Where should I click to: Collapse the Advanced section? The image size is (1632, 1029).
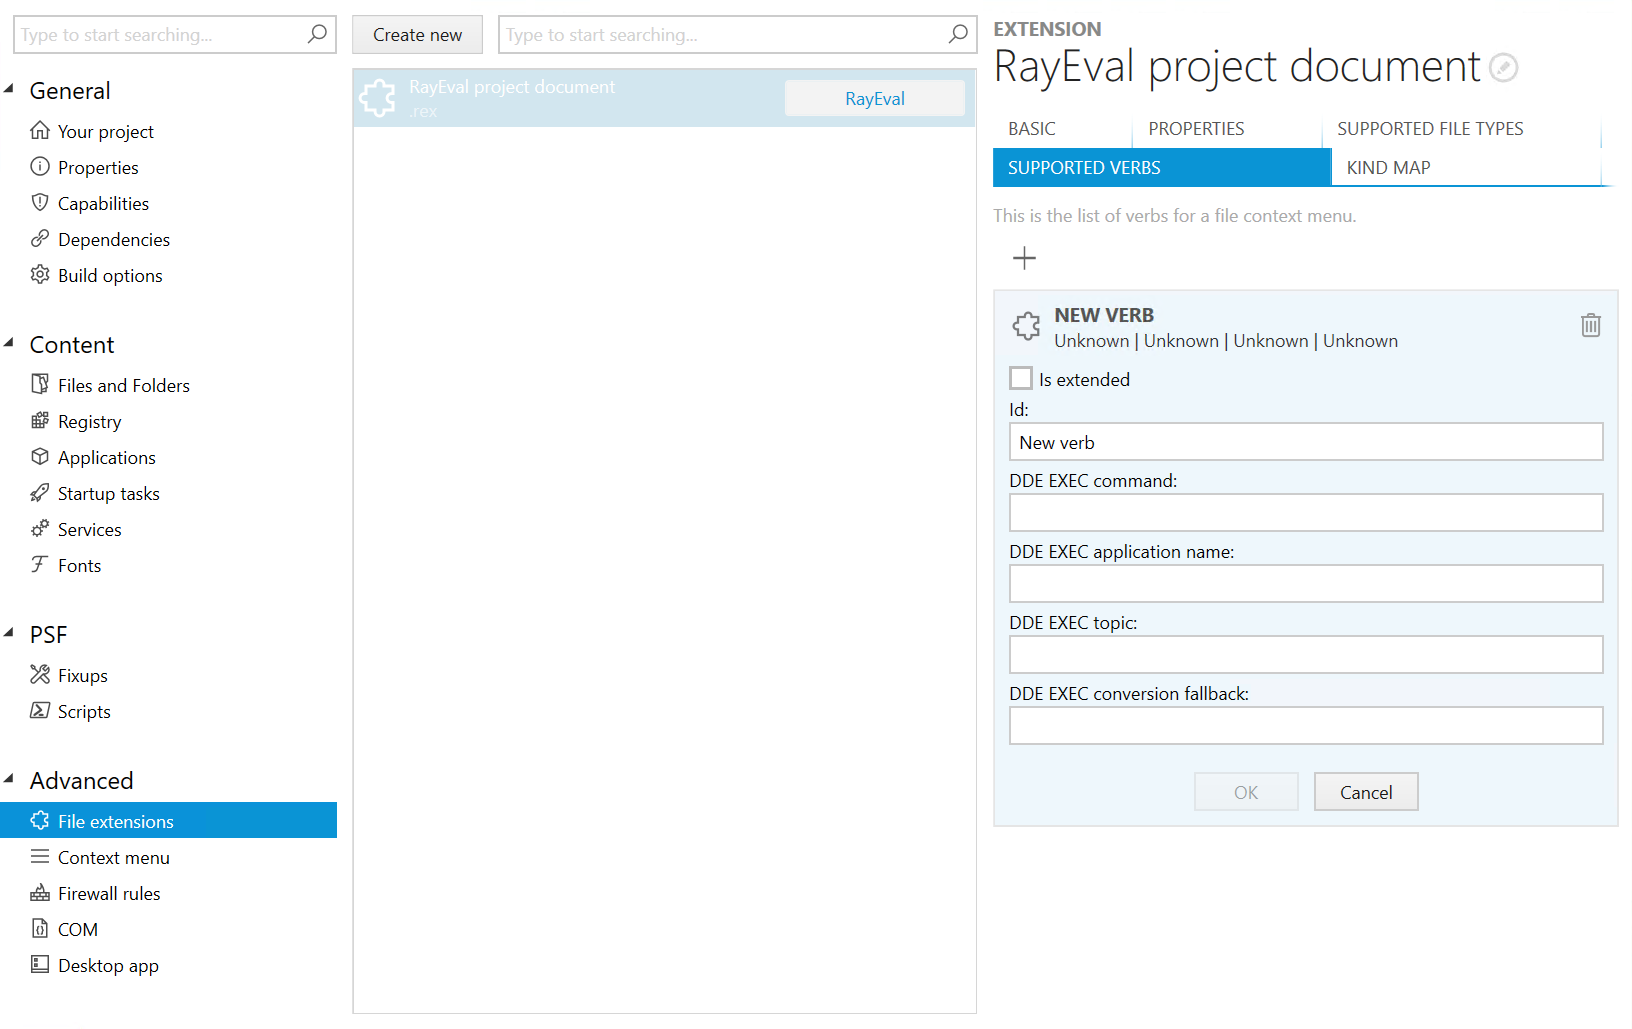tap(9, 780)
